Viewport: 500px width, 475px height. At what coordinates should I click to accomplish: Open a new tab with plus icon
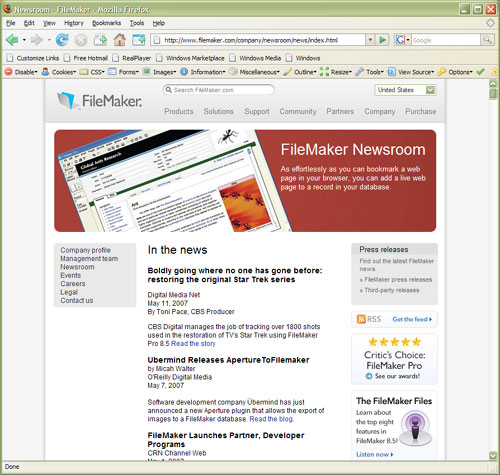pos(100,40)
